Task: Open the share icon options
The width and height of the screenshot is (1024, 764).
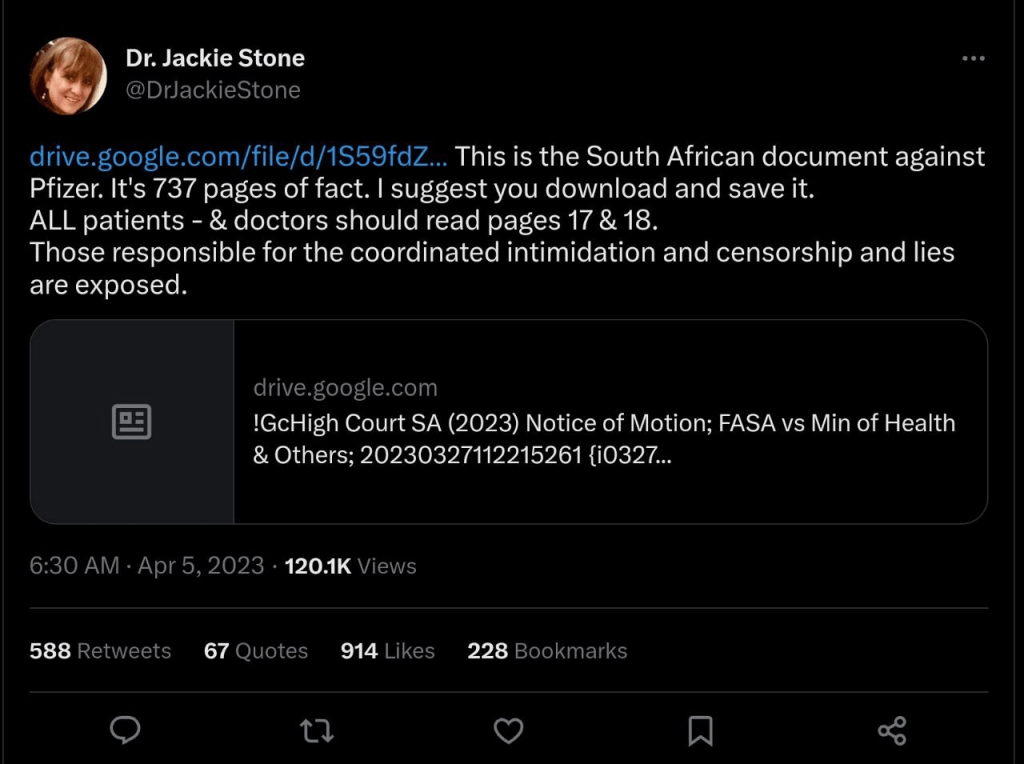Action: (x=892, y=731)
